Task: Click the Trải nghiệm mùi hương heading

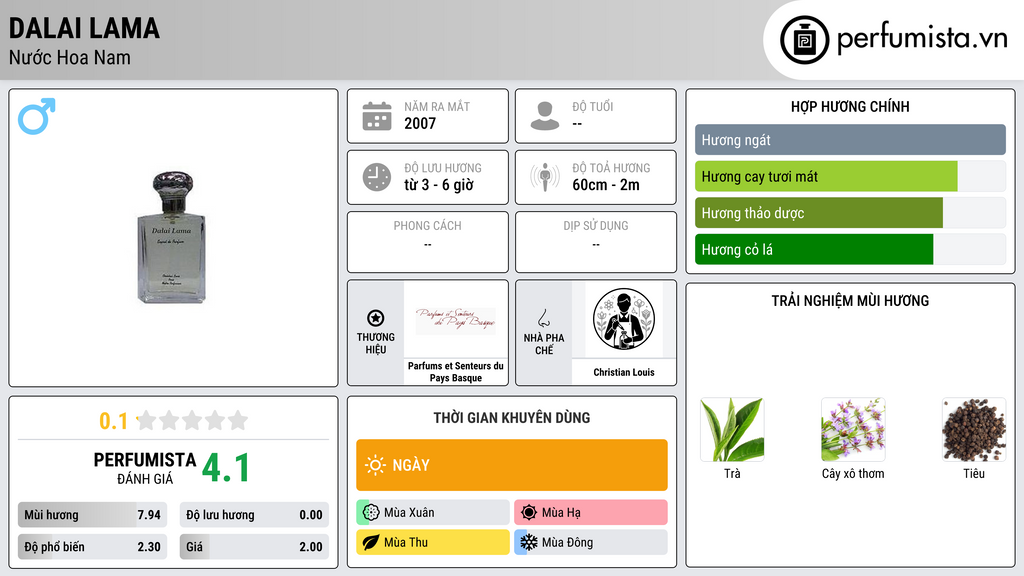Action: pyautogui.click(x=850, y=301)
